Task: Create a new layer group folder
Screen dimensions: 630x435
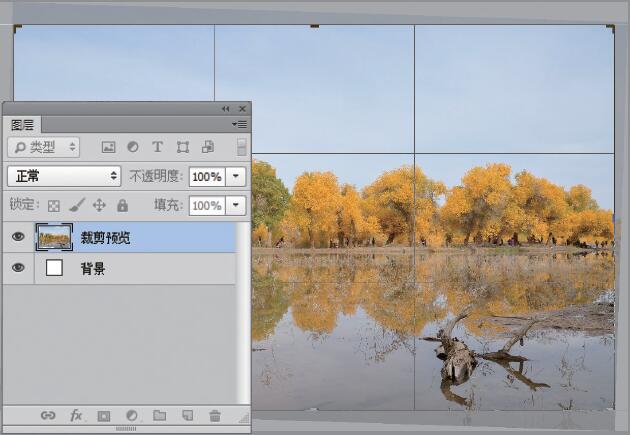Action: click(x=159, y=415)
